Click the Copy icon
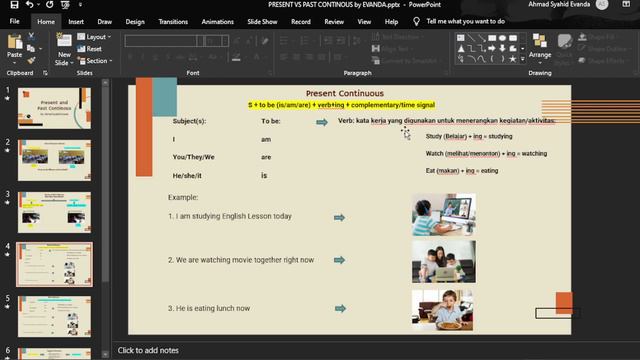640x360 pixels. 31,49
